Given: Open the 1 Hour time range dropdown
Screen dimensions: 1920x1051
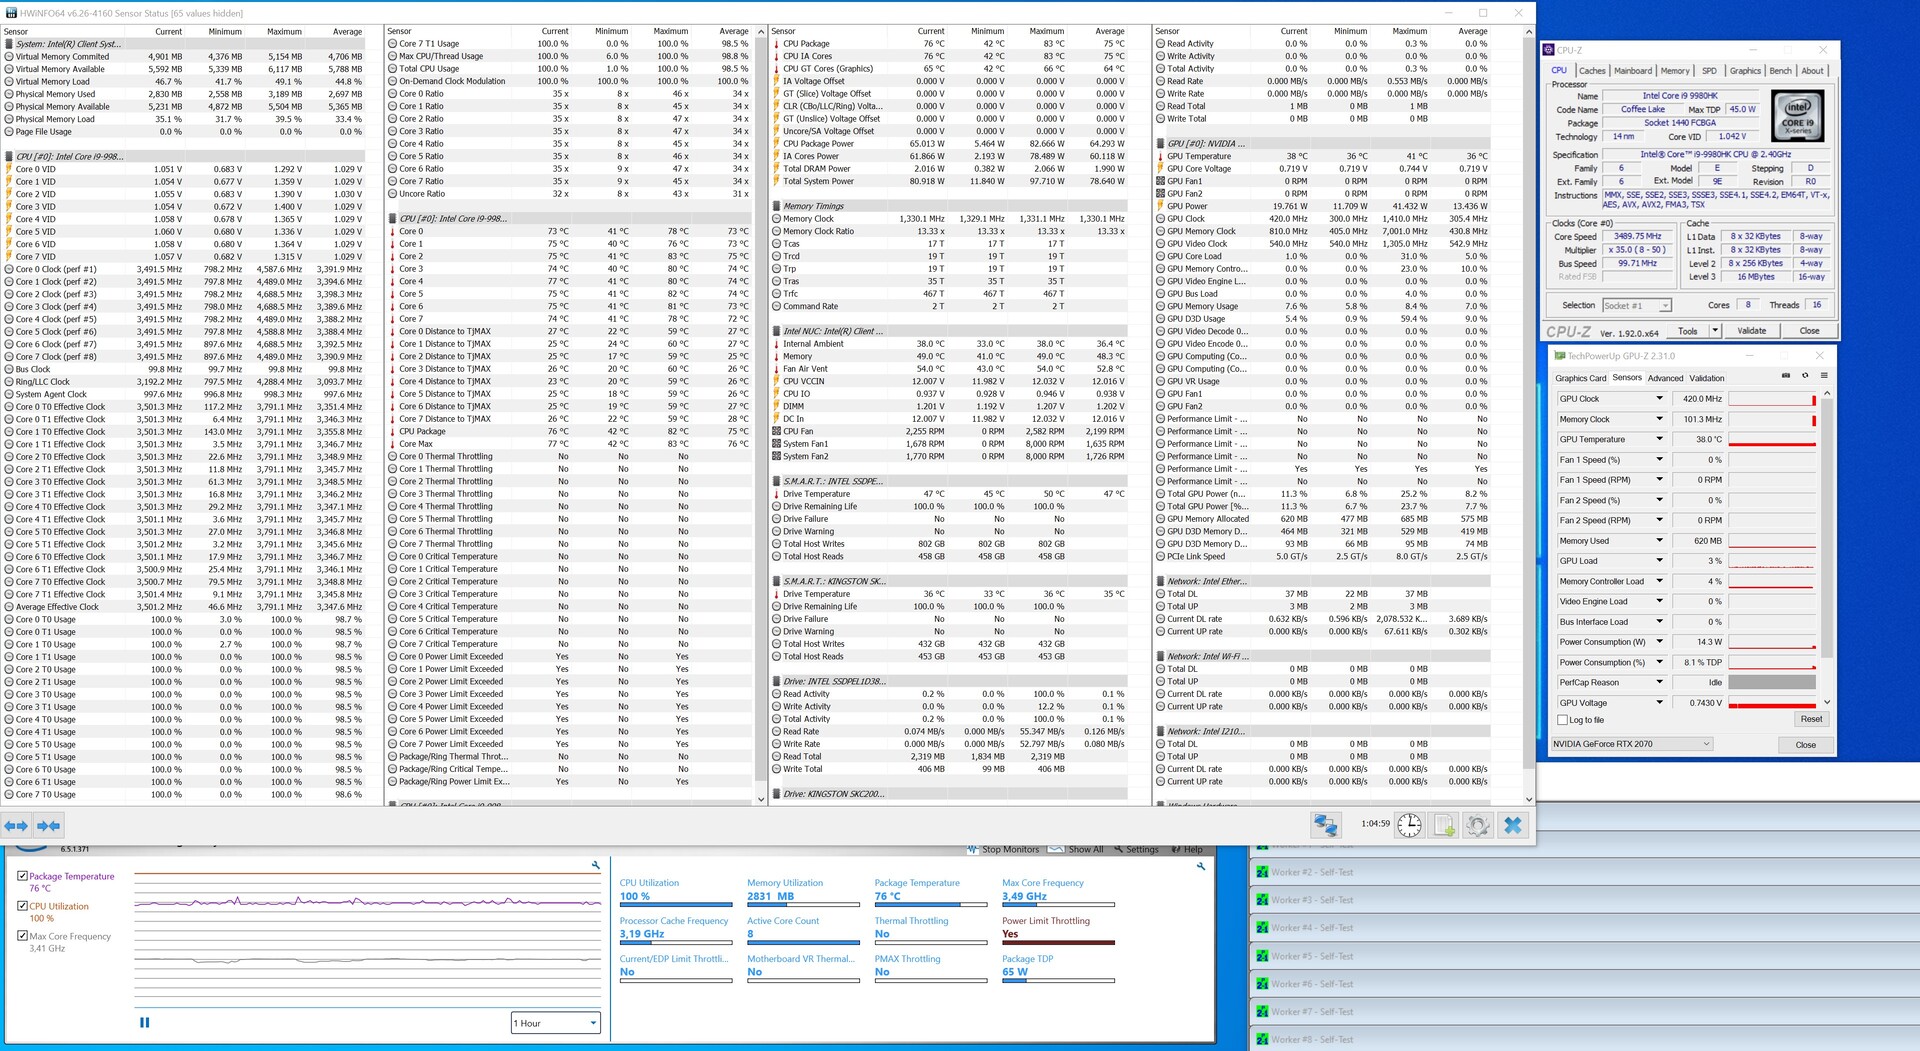Looking at the screenshot, I should coord(555,1023).
